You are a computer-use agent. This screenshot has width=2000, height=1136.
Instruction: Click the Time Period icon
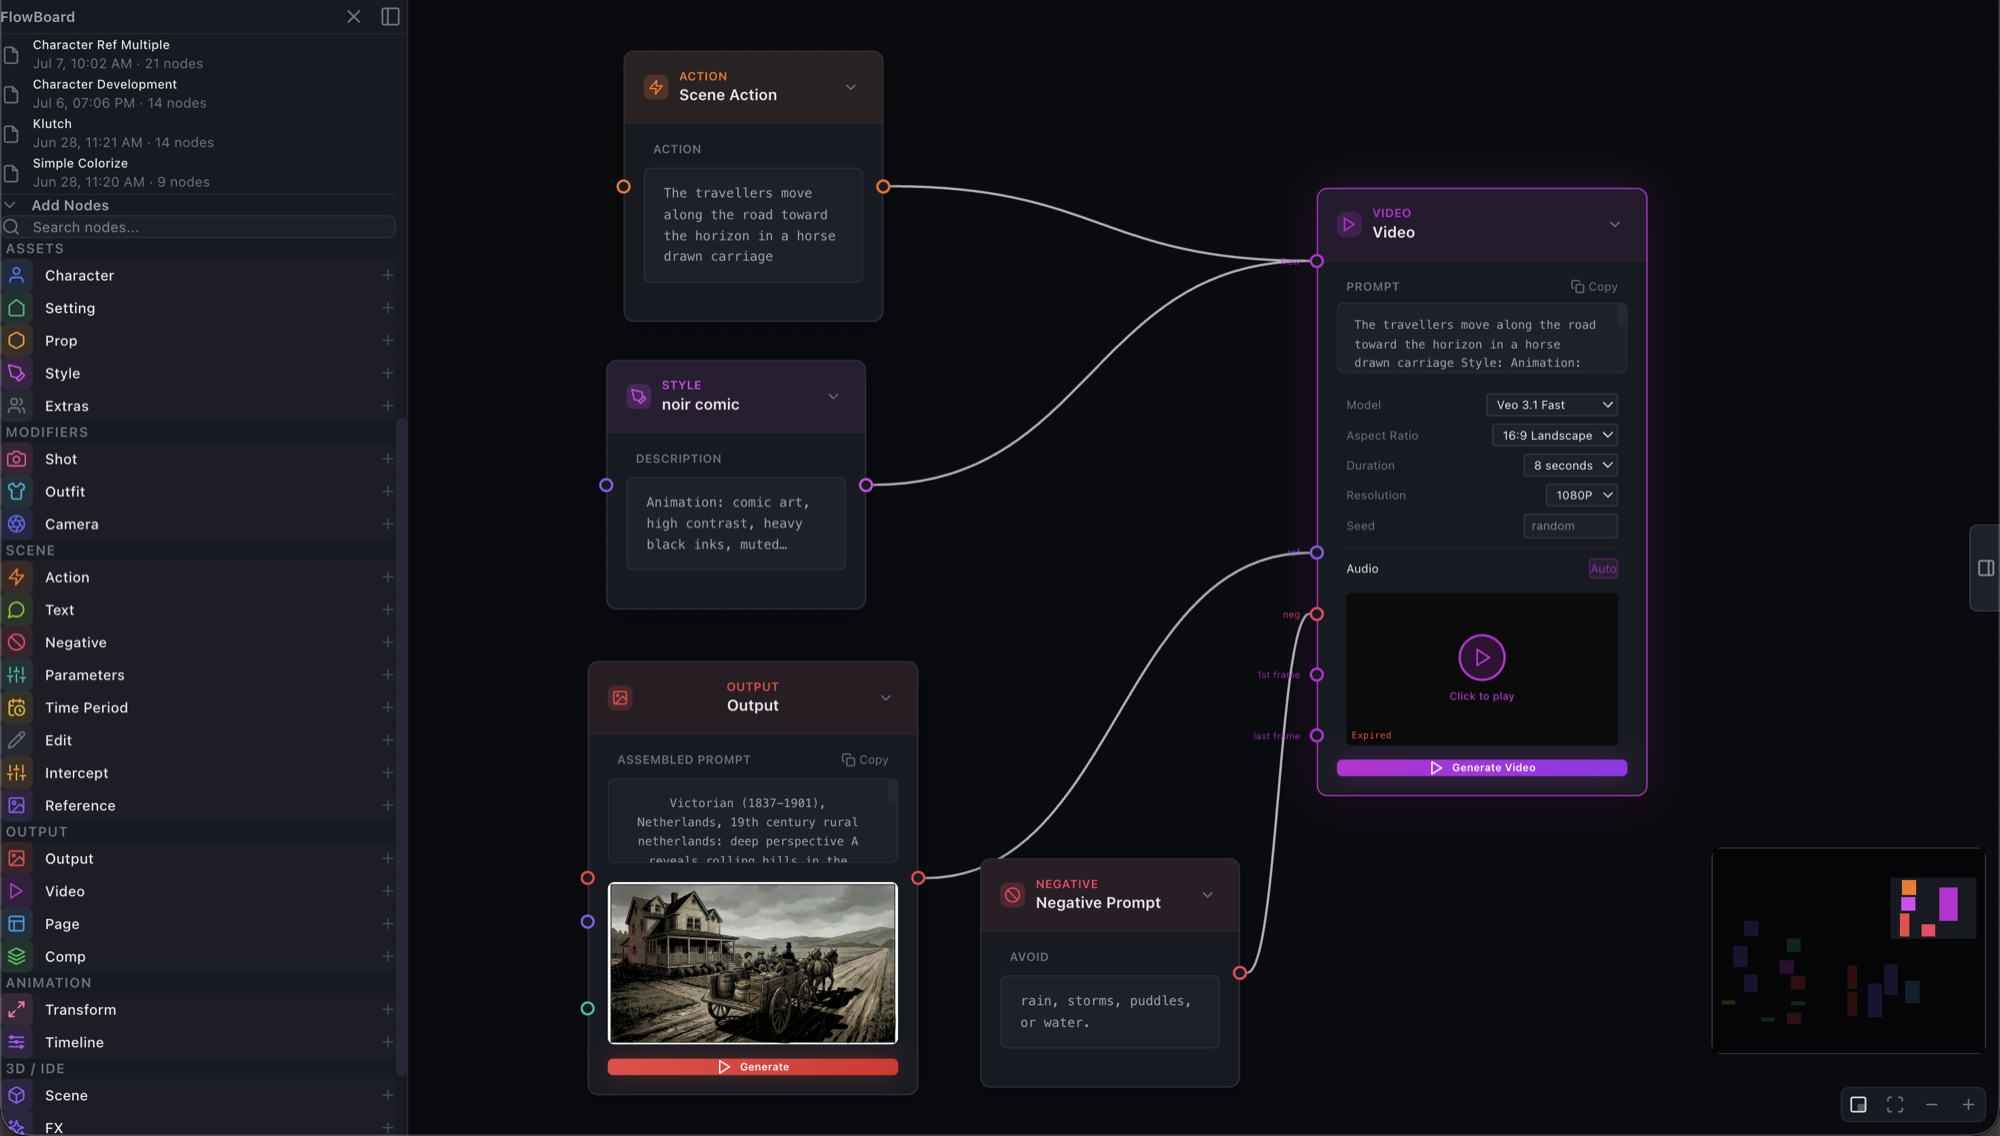coord(17,708)
